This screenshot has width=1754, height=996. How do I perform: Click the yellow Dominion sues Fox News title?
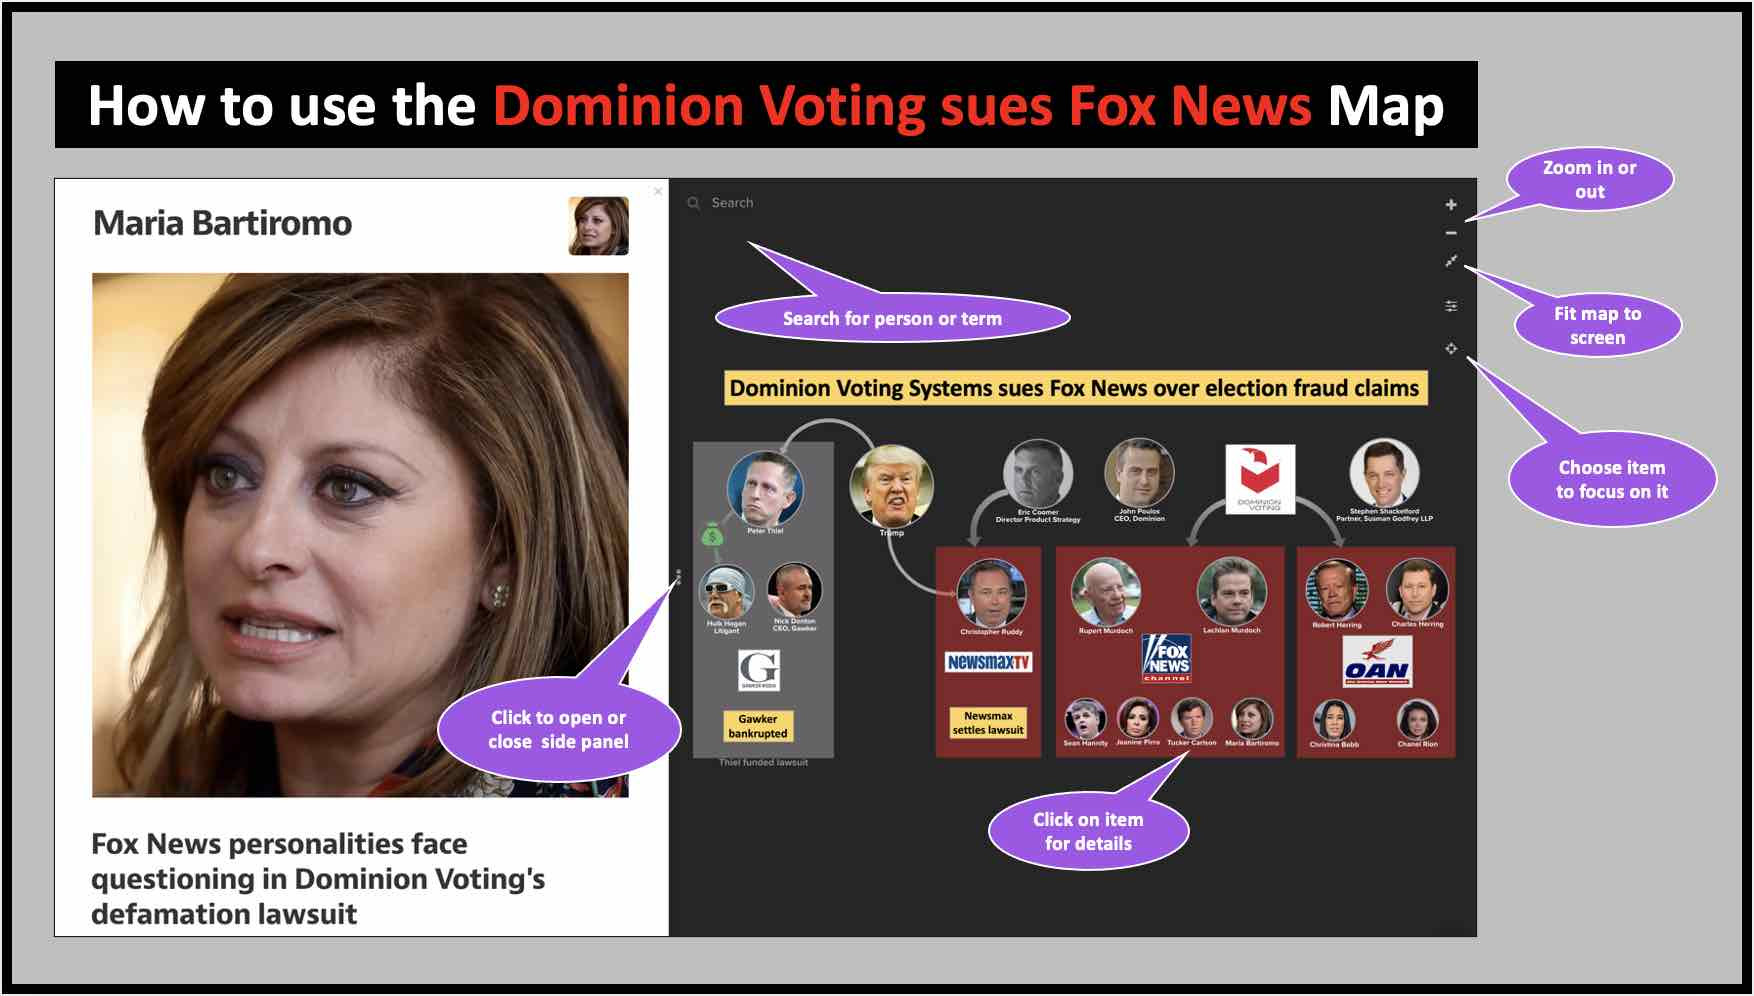(x=1075, y=388)
